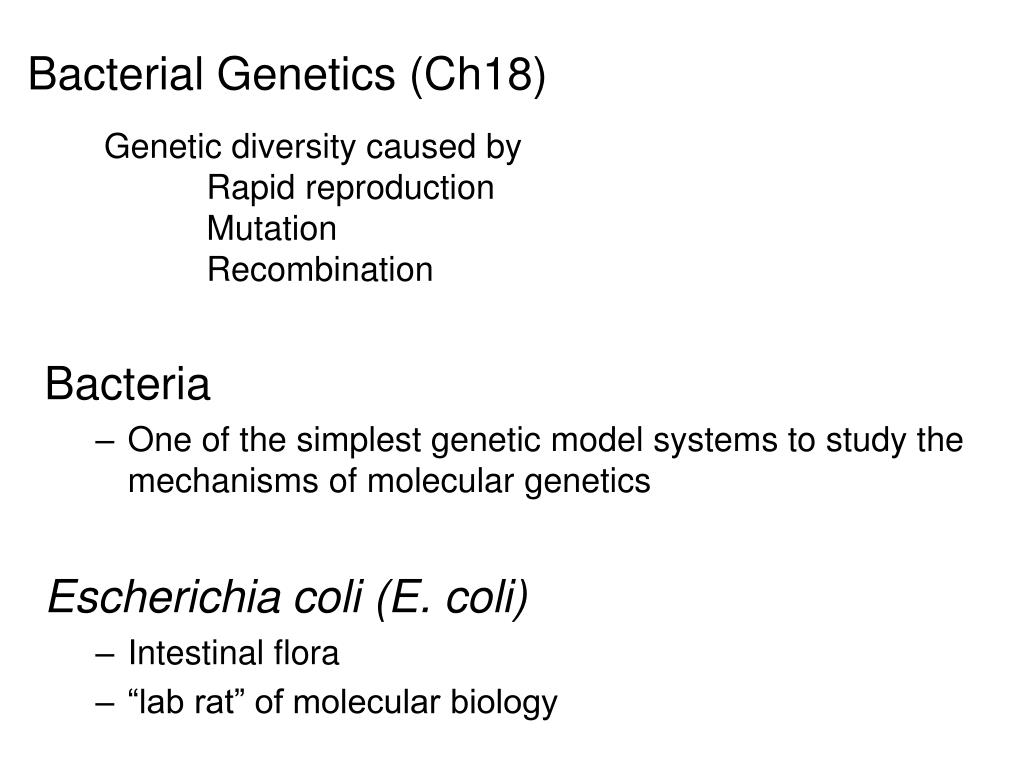The image size is (1024, 768).
Task: Click the Bacteria heading
Action: 128,383
